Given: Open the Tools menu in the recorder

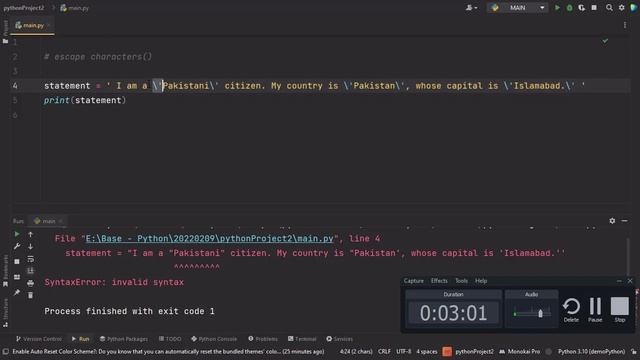Looking at the screenshot, I should (x=462, y=281).
